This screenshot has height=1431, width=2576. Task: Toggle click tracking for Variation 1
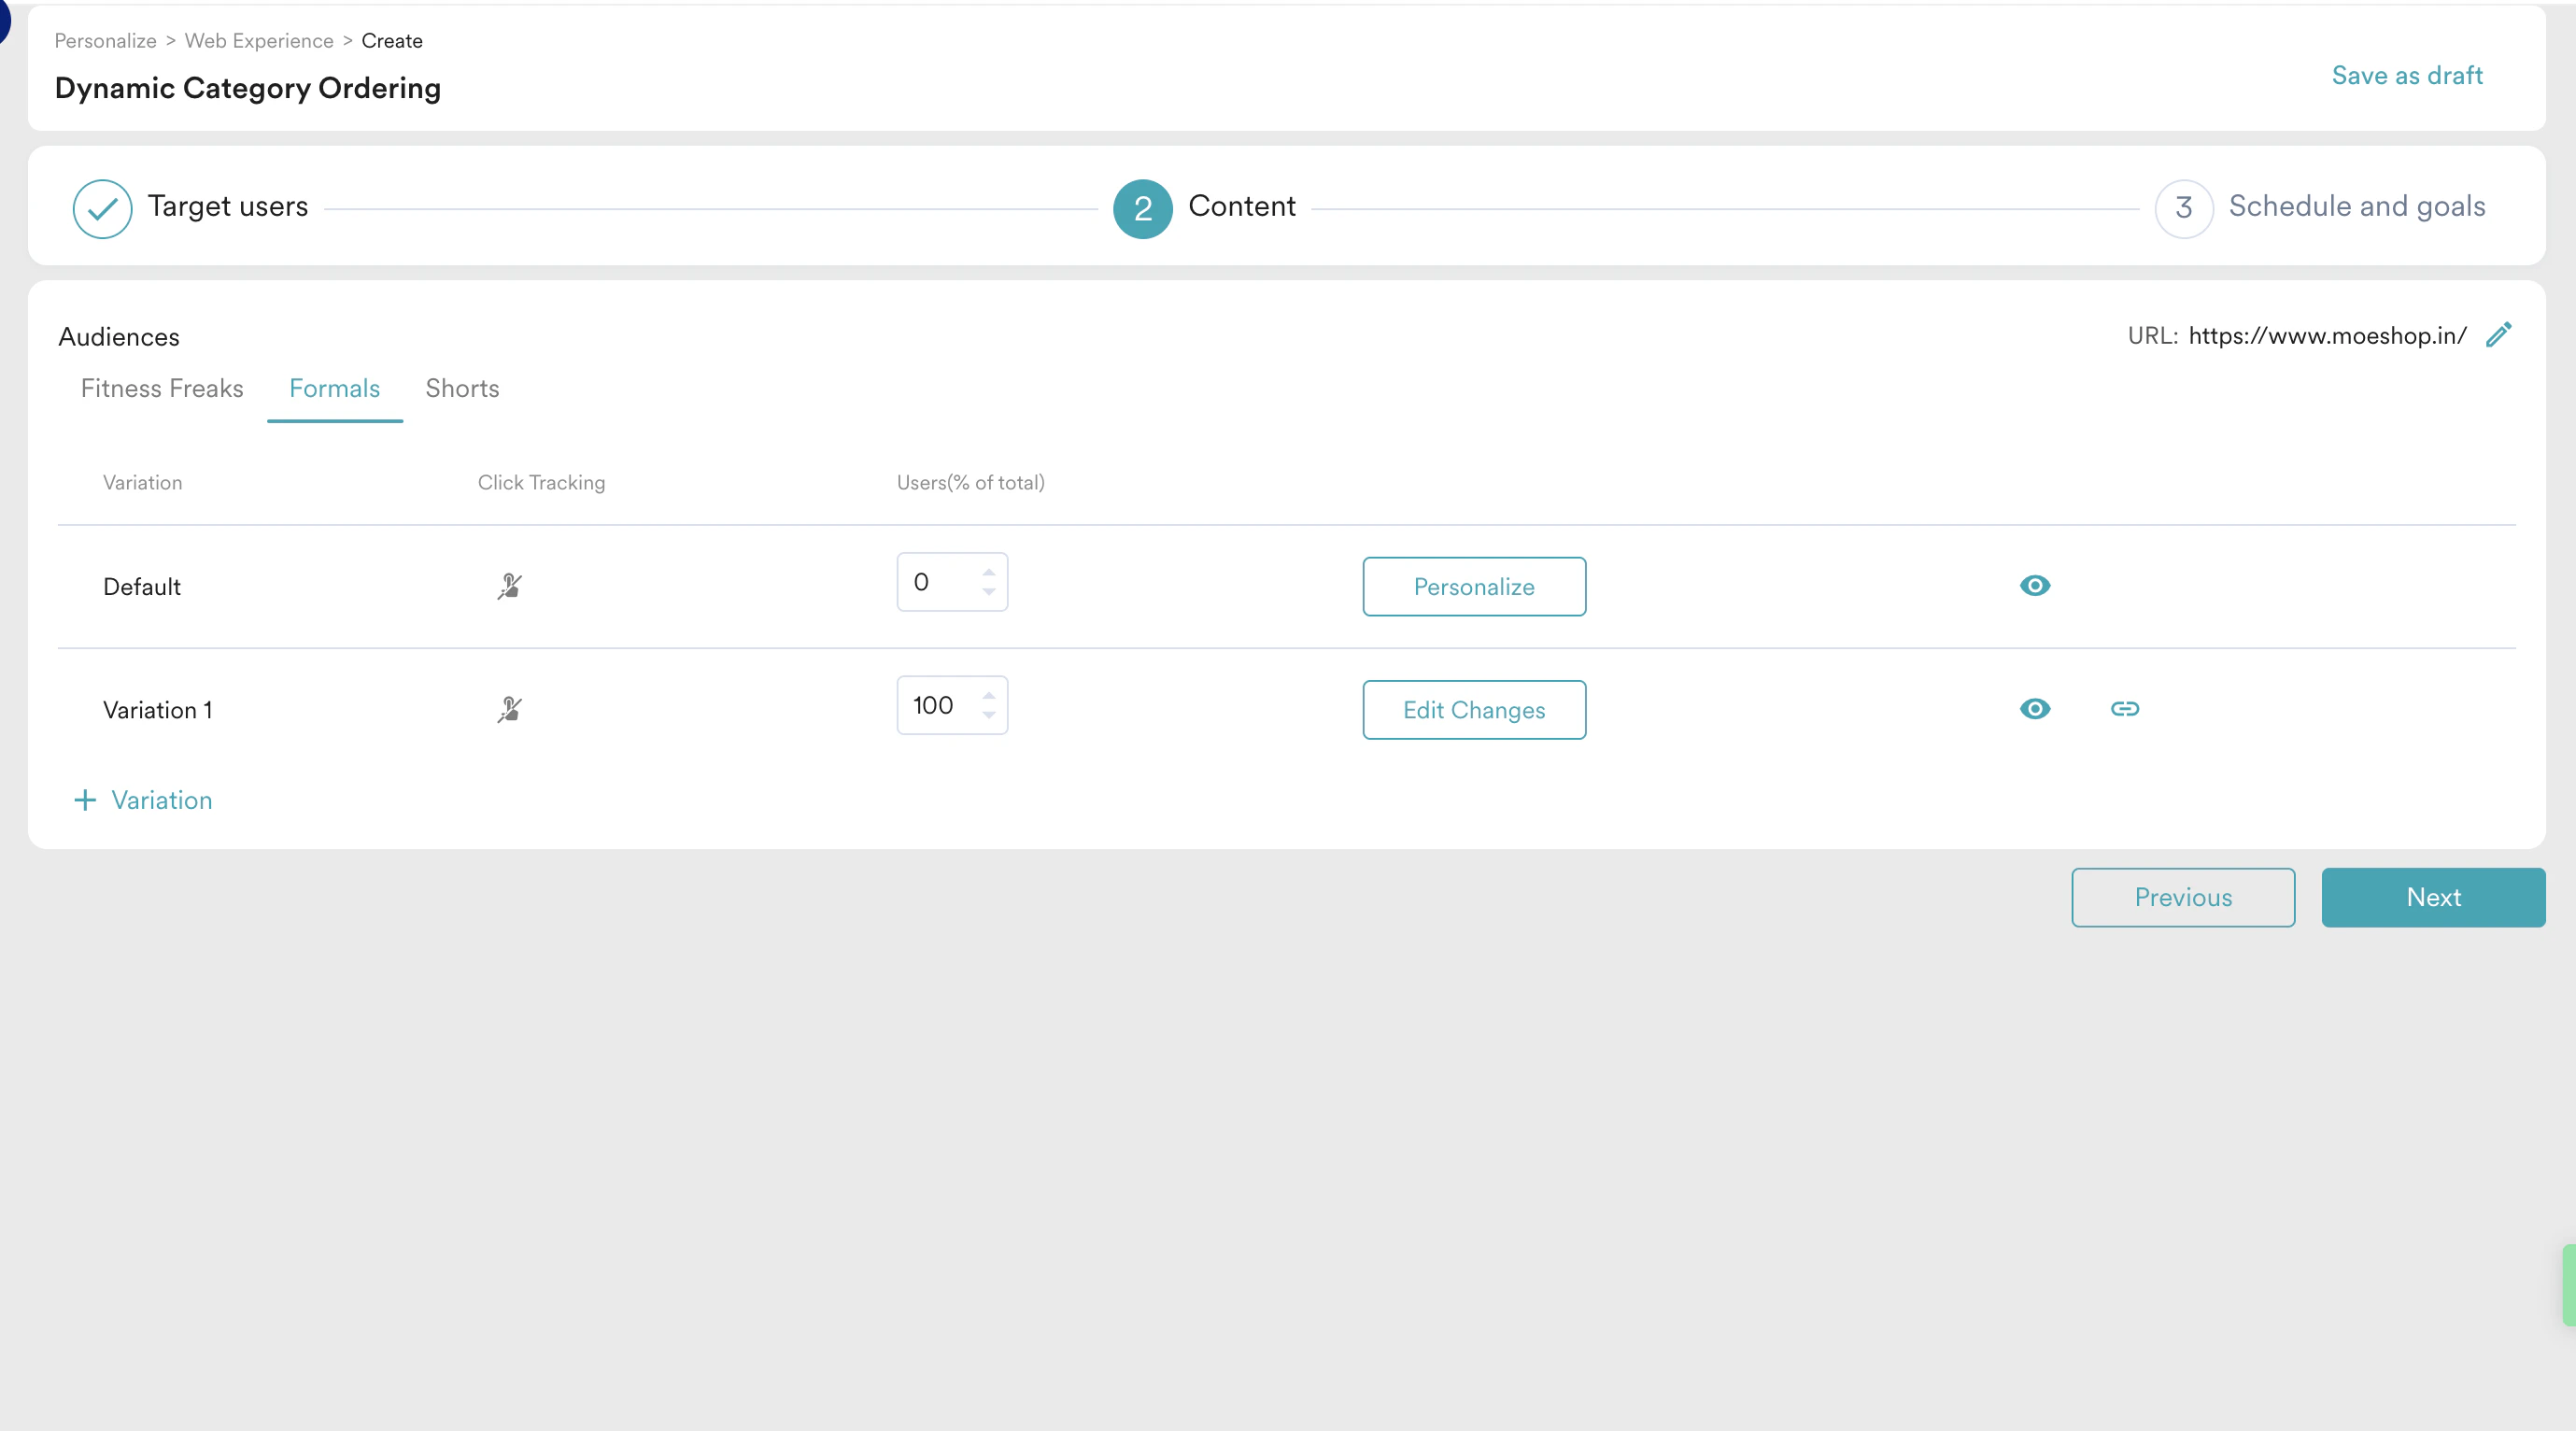(x=510, y=710)
